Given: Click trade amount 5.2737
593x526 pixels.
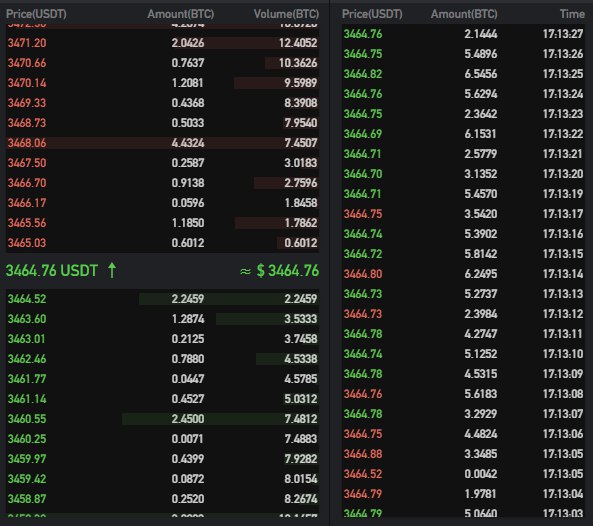Looking at the screenshot, I should click(x=481, y=294).
